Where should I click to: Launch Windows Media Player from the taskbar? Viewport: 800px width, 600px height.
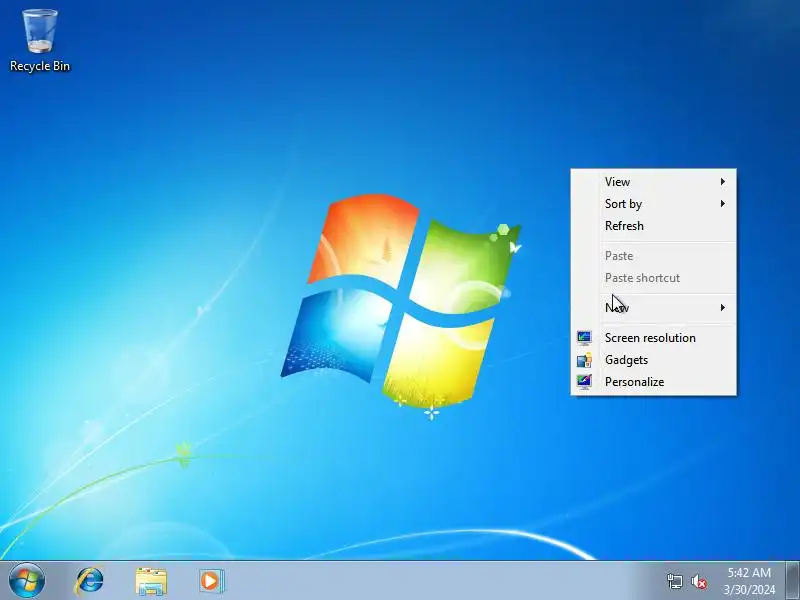[211, 581]
